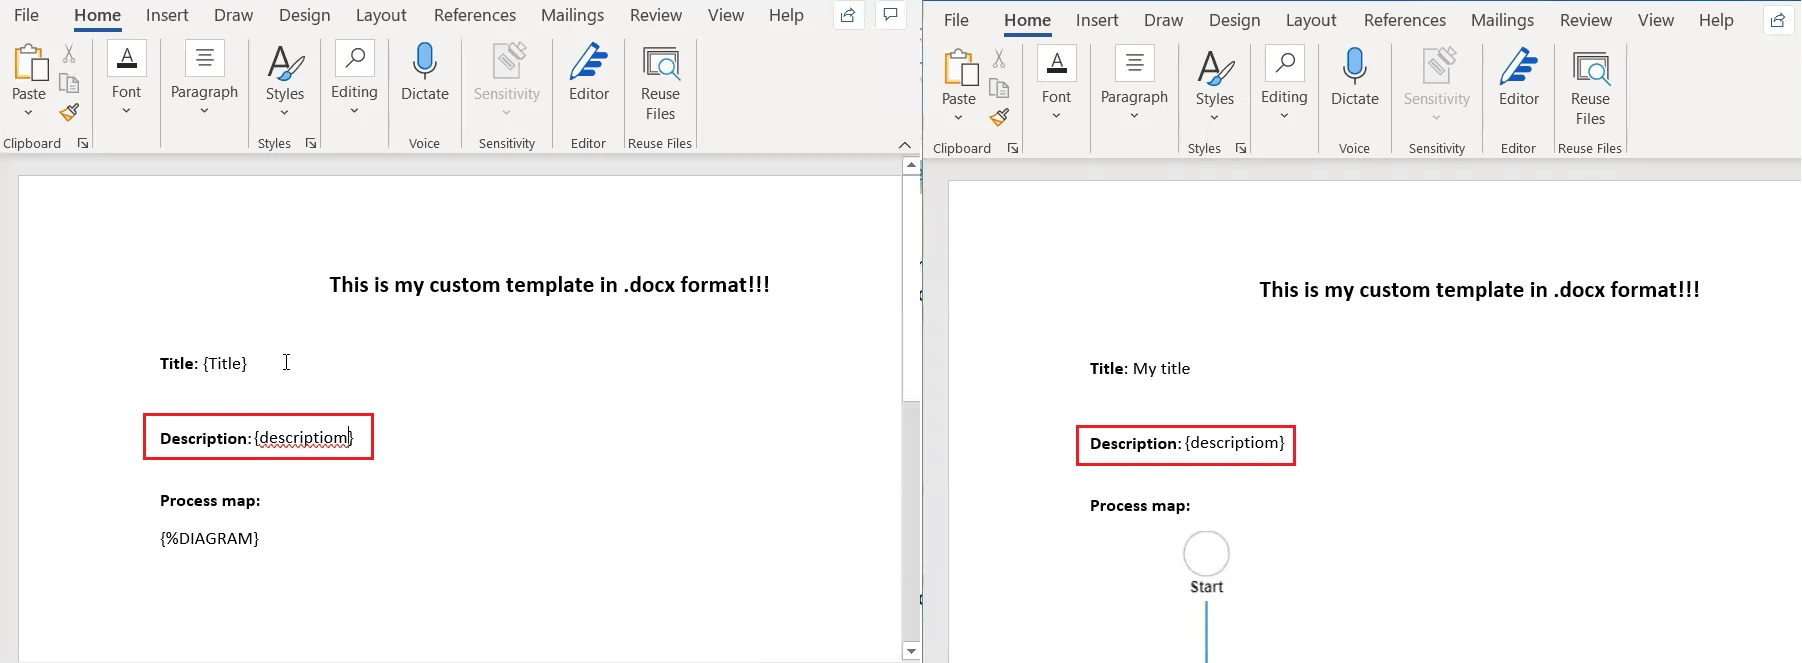Switch to Design tab in left window
Screen dimensions: 1802x663
coord(305,15)
